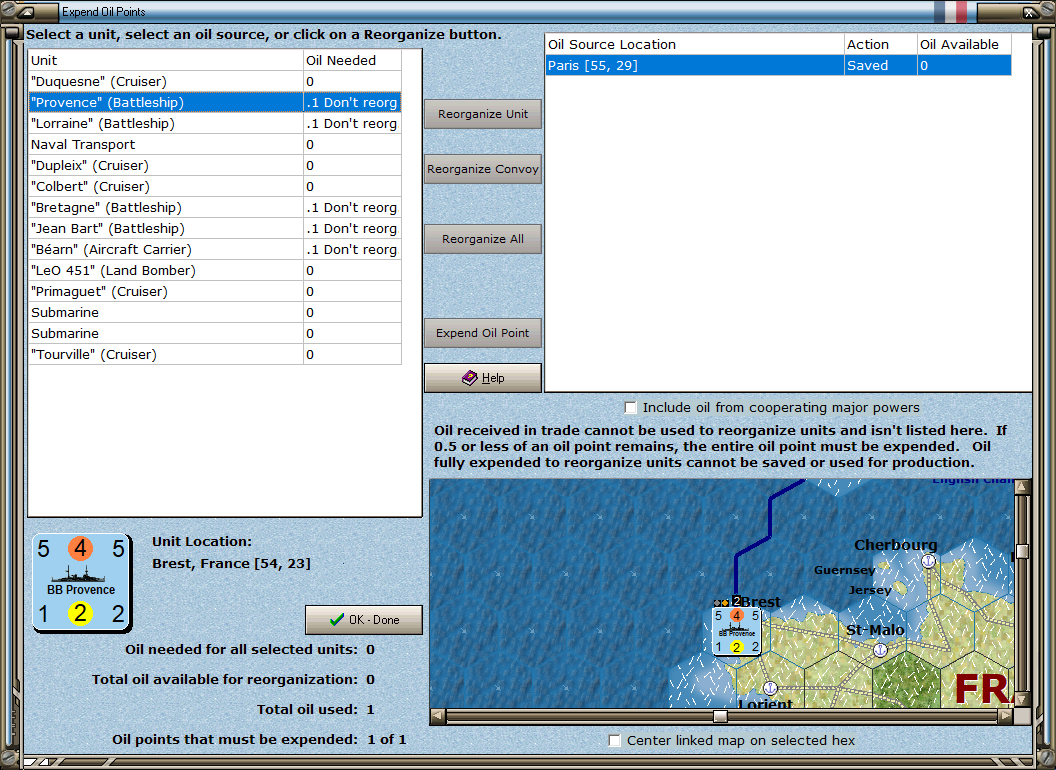Check Center linked map on selected hex

point(614,740)
